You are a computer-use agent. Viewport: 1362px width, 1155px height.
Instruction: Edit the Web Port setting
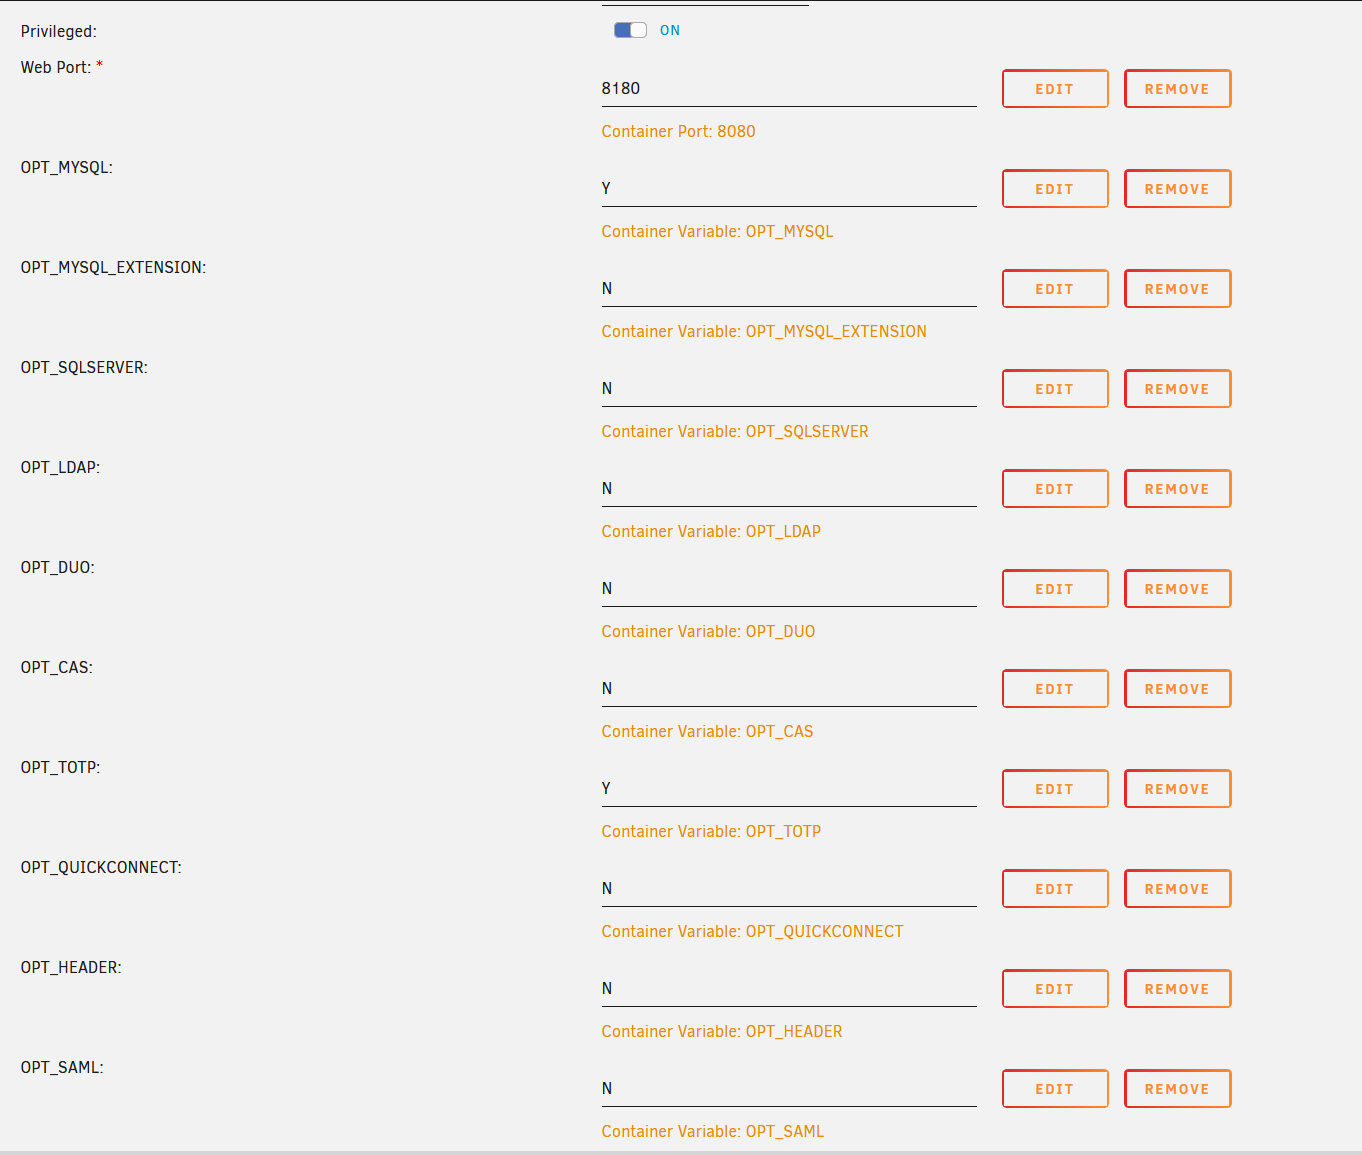click(1055, 89)
